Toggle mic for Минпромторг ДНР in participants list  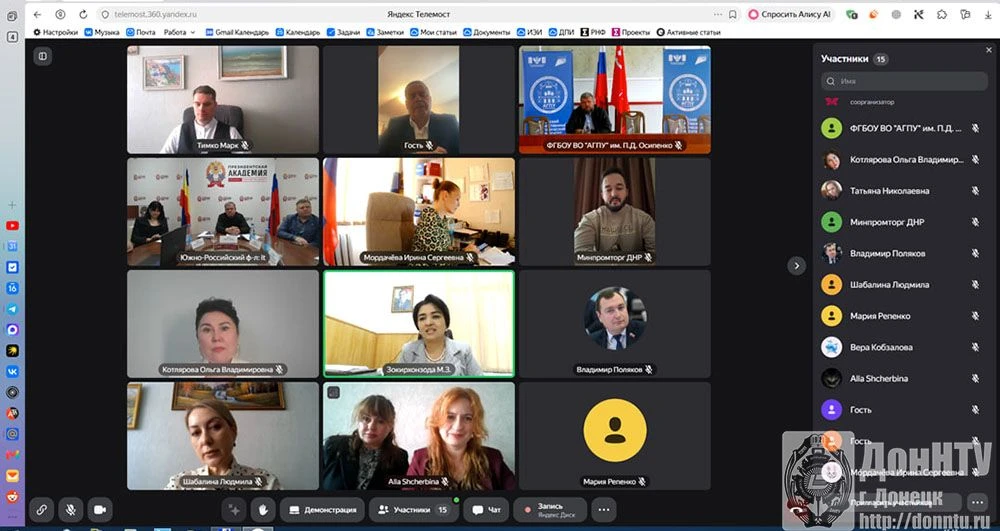[975, 222]
